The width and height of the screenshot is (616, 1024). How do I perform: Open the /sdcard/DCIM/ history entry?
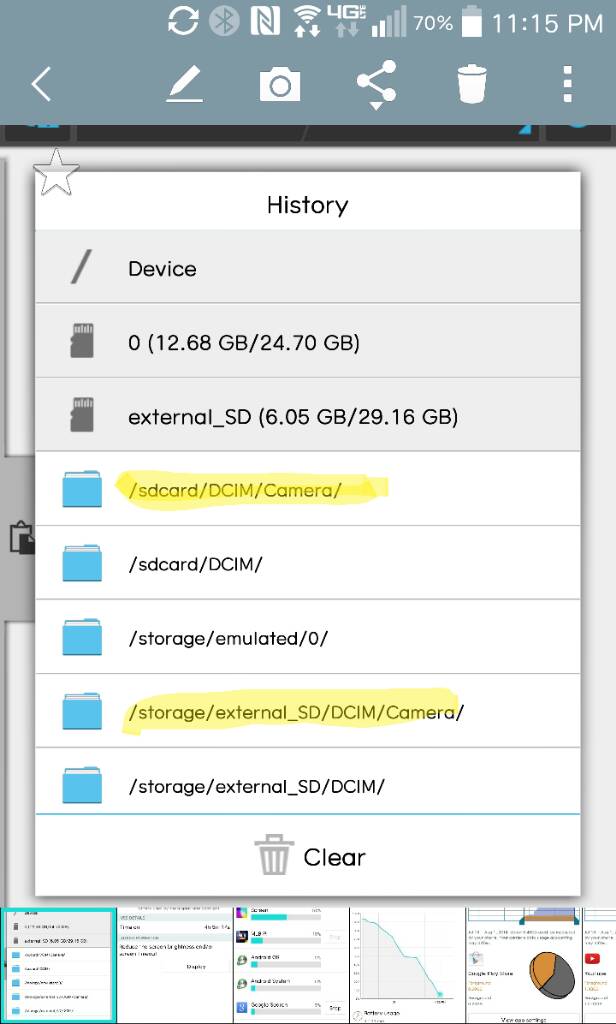(308, 563)
